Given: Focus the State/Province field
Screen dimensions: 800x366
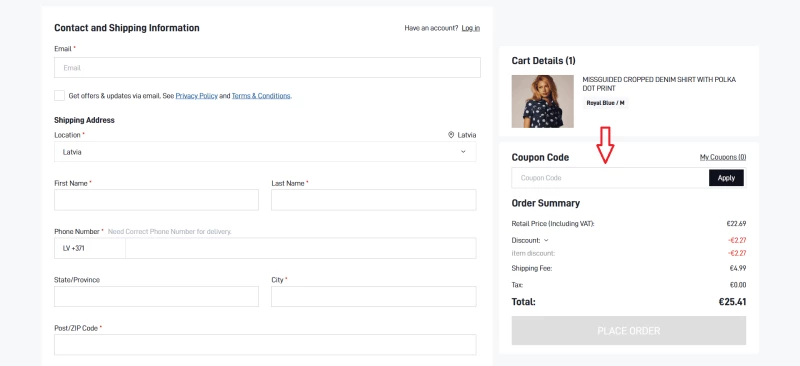Looking at the screenshot, I should tap(156, 297).
